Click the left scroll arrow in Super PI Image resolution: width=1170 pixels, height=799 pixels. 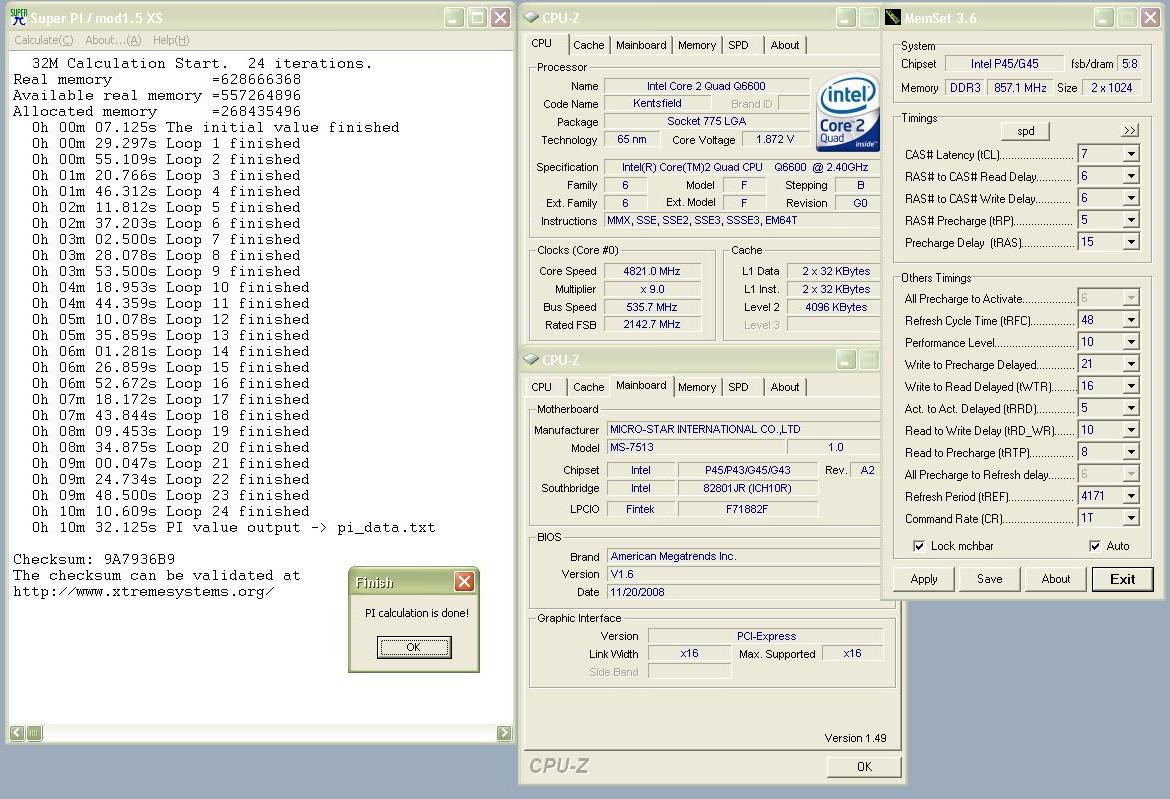[x=16, y=733]
